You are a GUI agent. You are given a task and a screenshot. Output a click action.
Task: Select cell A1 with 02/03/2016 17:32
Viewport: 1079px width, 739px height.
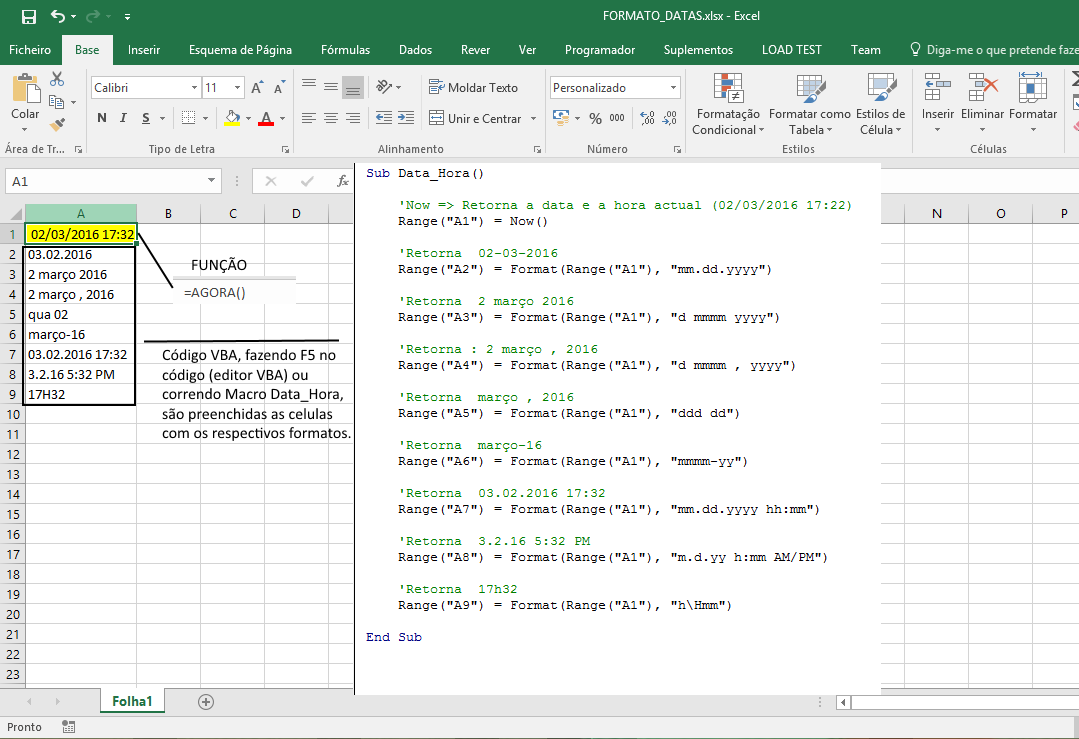pos(82,235)
